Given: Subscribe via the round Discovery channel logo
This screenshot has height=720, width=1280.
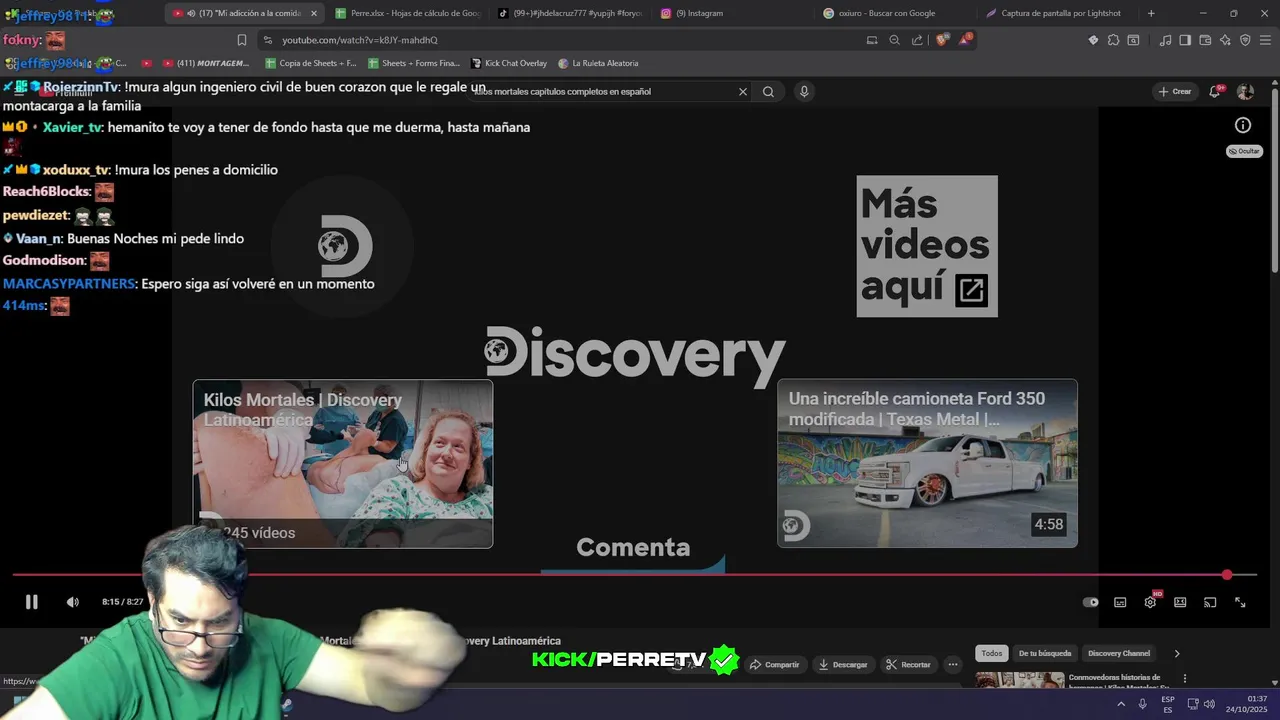Looking at the screenshot, I should pos(343,246).
